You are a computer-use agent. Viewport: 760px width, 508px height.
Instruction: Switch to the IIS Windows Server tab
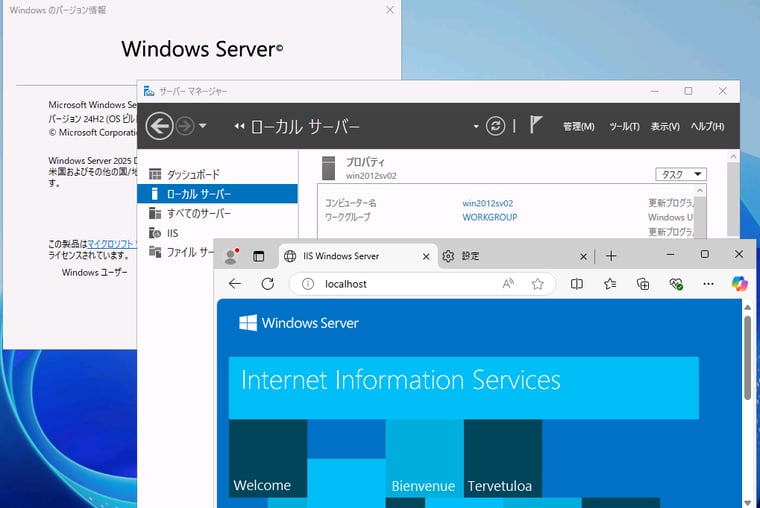click(x=358, y=256)
